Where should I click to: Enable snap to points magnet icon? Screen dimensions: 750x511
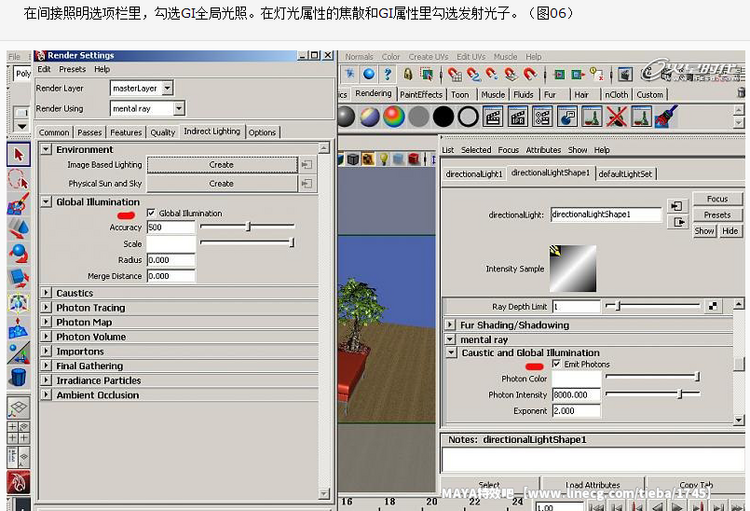[492, 74]
